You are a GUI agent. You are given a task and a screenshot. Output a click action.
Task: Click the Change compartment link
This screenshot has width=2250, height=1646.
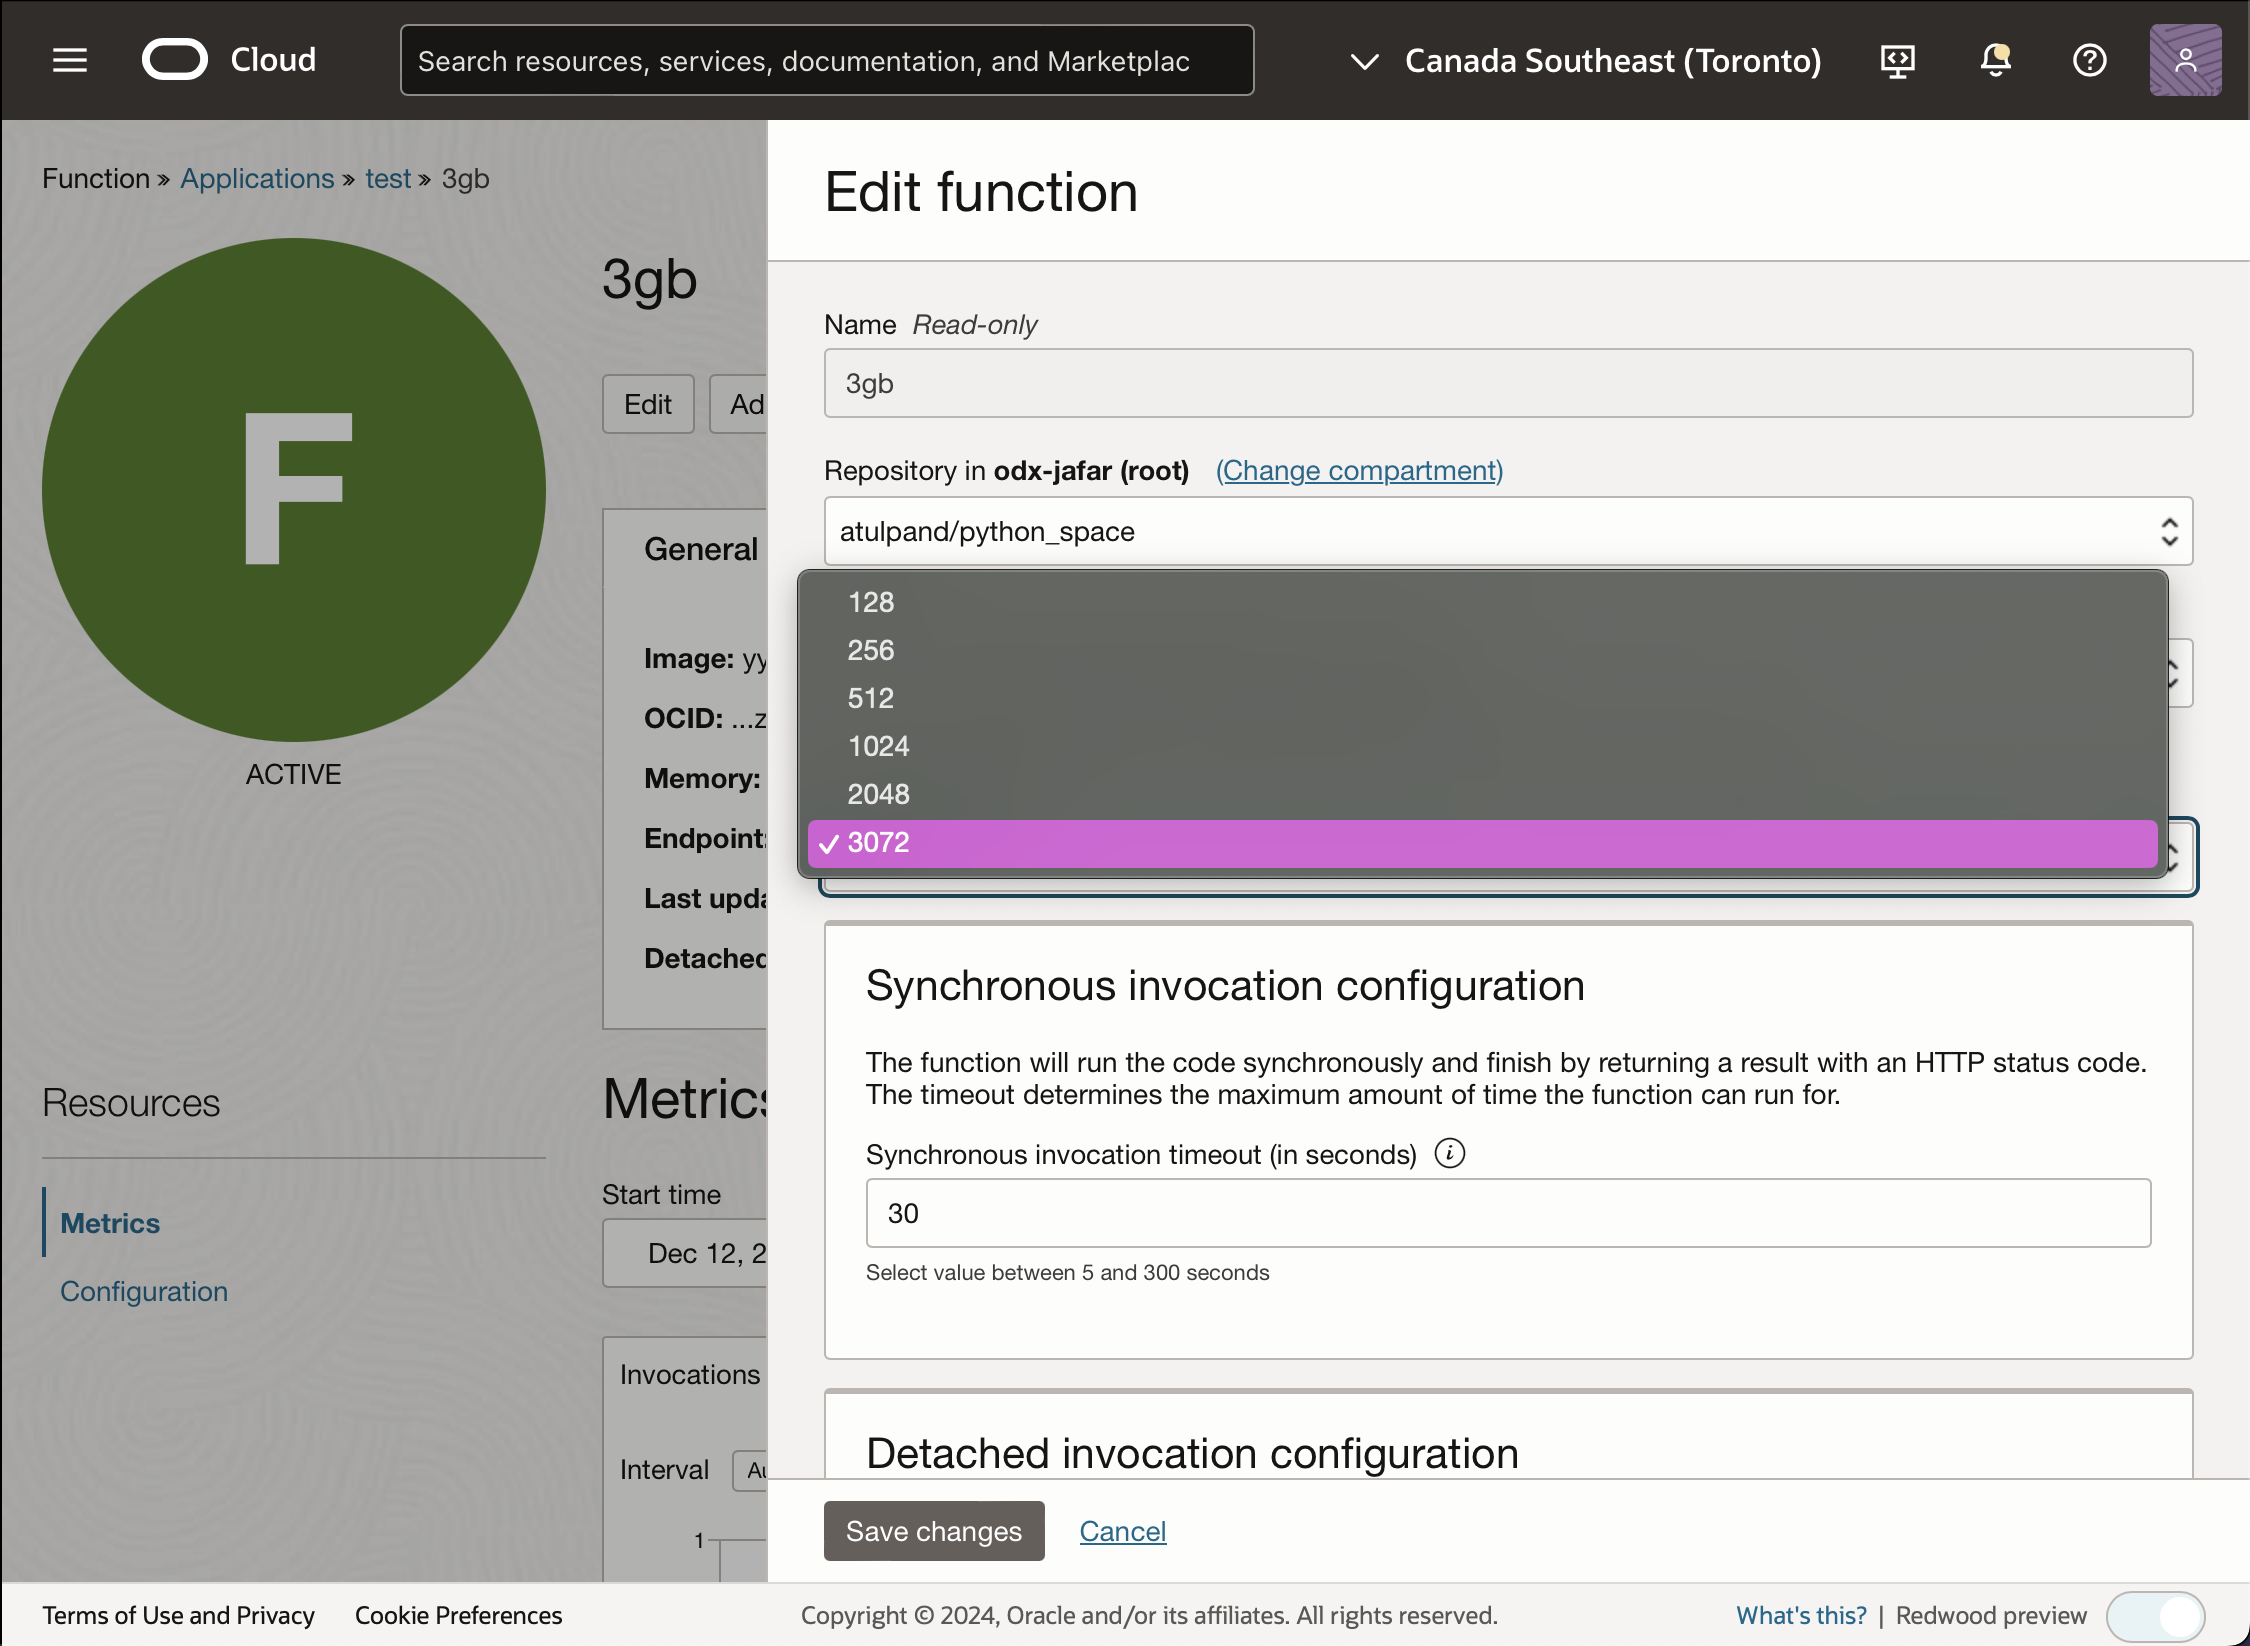pyautogui.click(x=1359, y=470)
